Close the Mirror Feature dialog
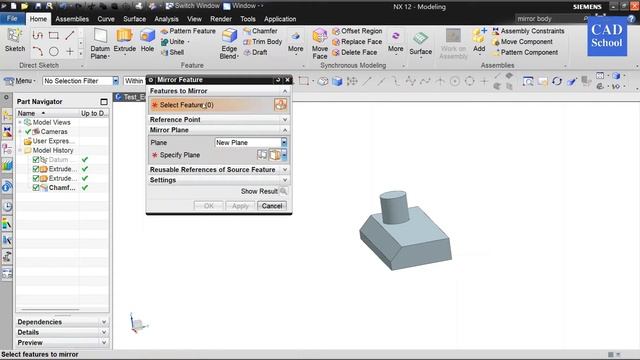Viewport: 640px width, 360px height. click(x=287, y=80)
